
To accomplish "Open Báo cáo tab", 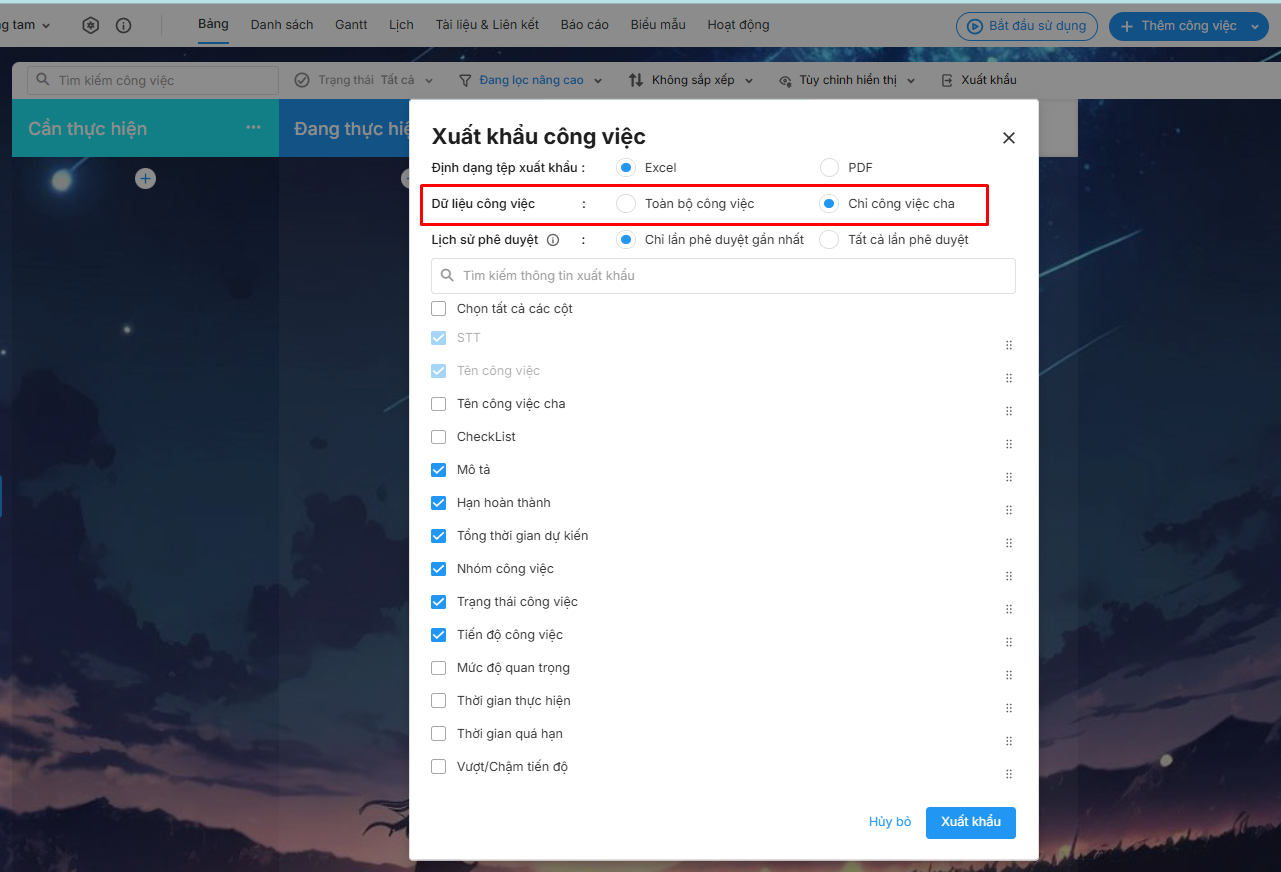I will point(585,25).
